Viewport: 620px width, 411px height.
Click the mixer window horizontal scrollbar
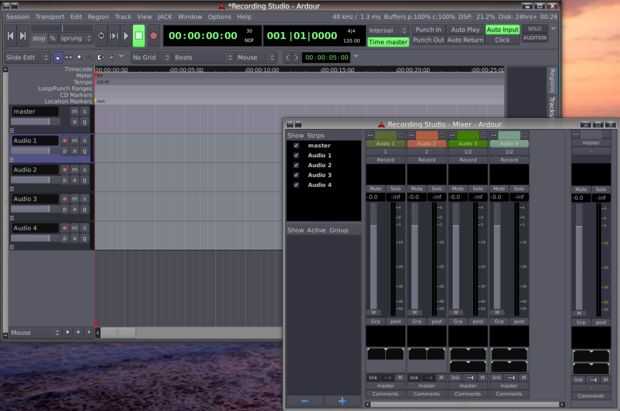pos(465,404)
